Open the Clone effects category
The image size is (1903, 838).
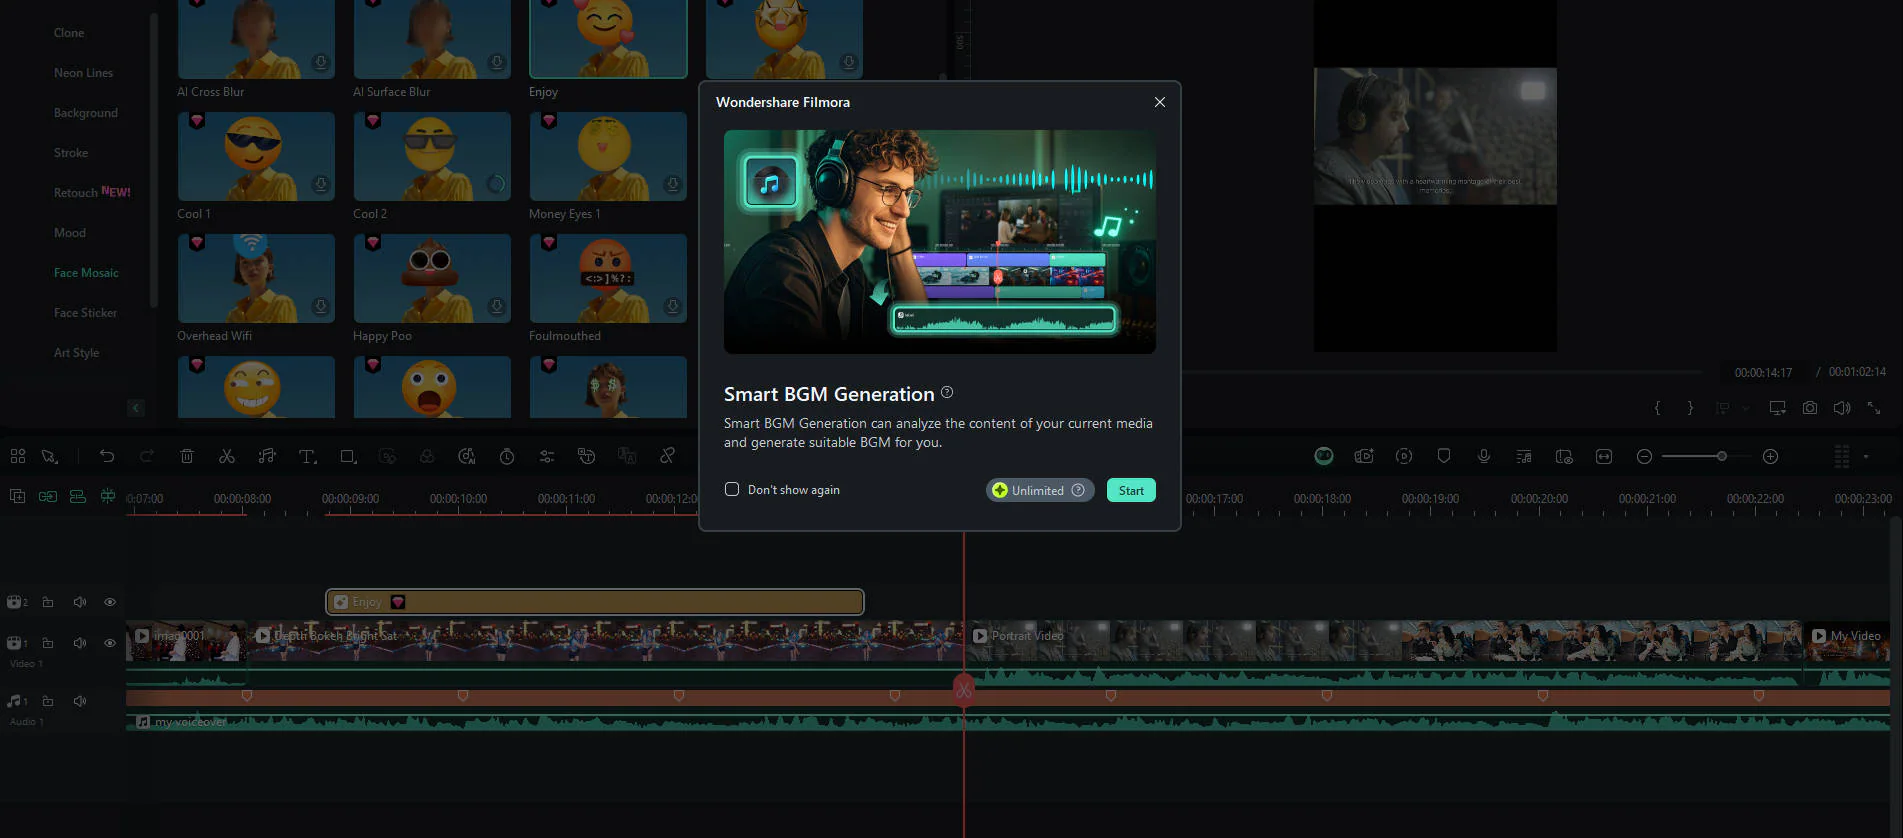[x=69, y=33]
